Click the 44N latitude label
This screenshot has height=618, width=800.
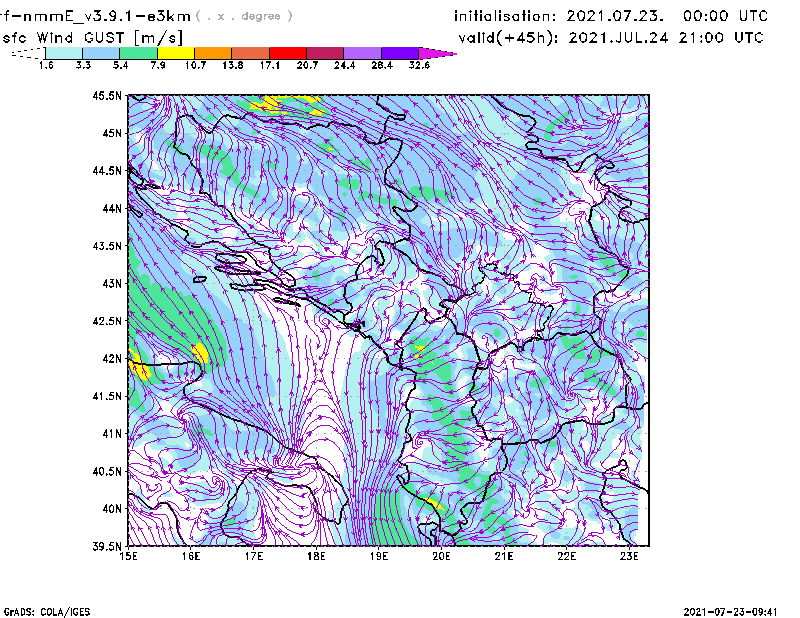pos(112,208)
